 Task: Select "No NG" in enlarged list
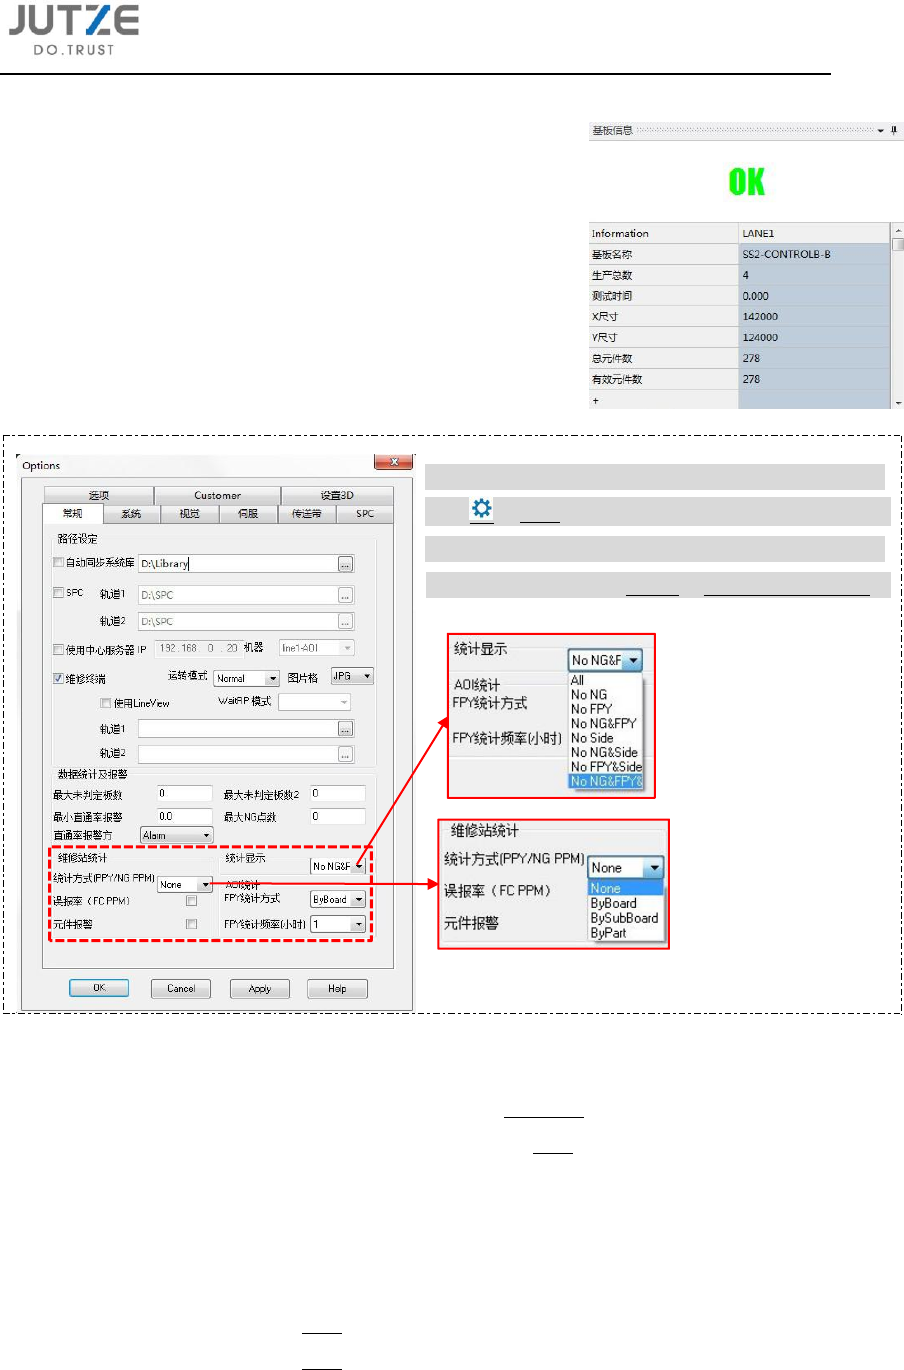(x=606, y=694)
